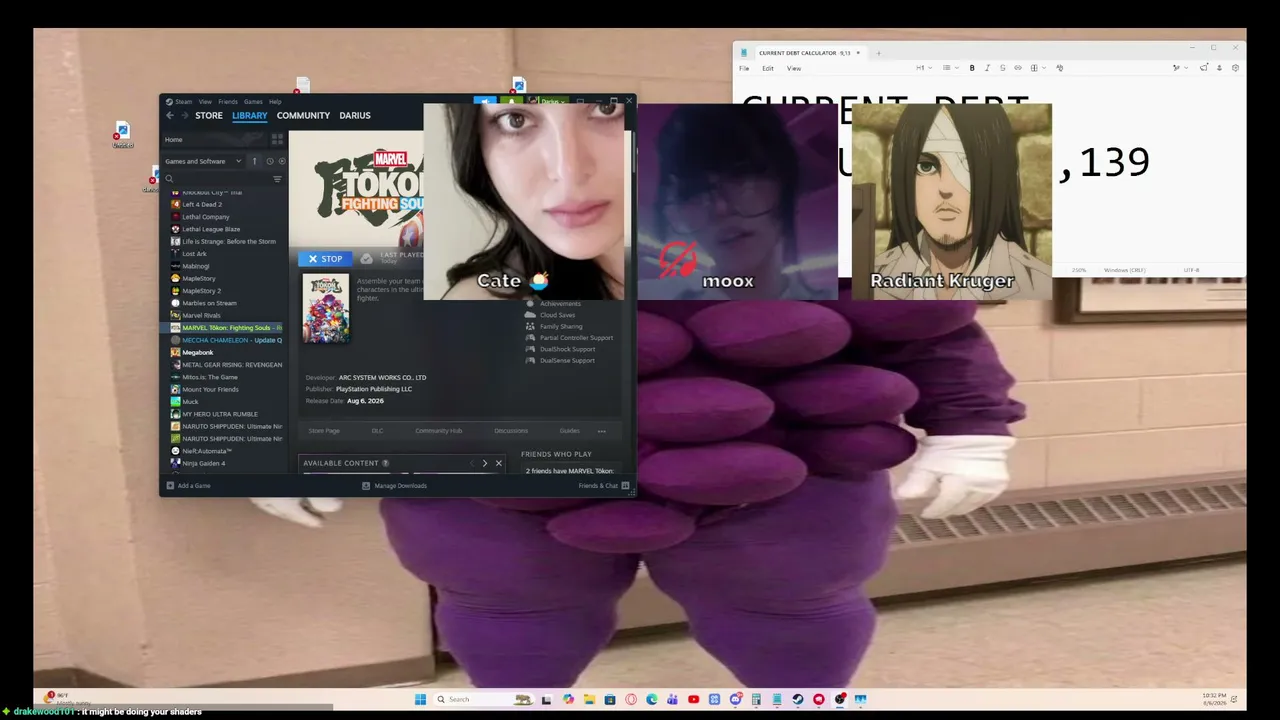1280x720 pixels.
Task: Select Mabinogi in library list
Action: [195, 266]
